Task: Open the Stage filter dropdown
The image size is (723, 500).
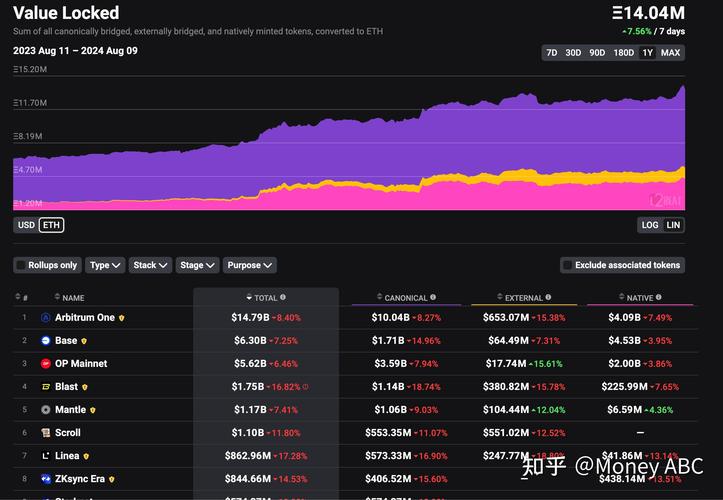Action: tap(197, 265)
